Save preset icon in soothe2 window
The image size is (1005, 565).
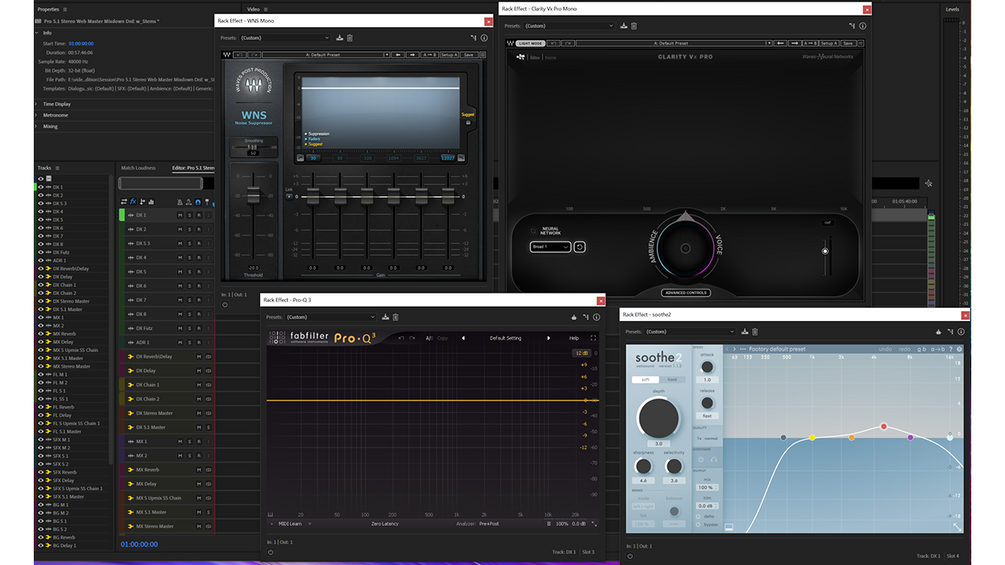[745, 332]
